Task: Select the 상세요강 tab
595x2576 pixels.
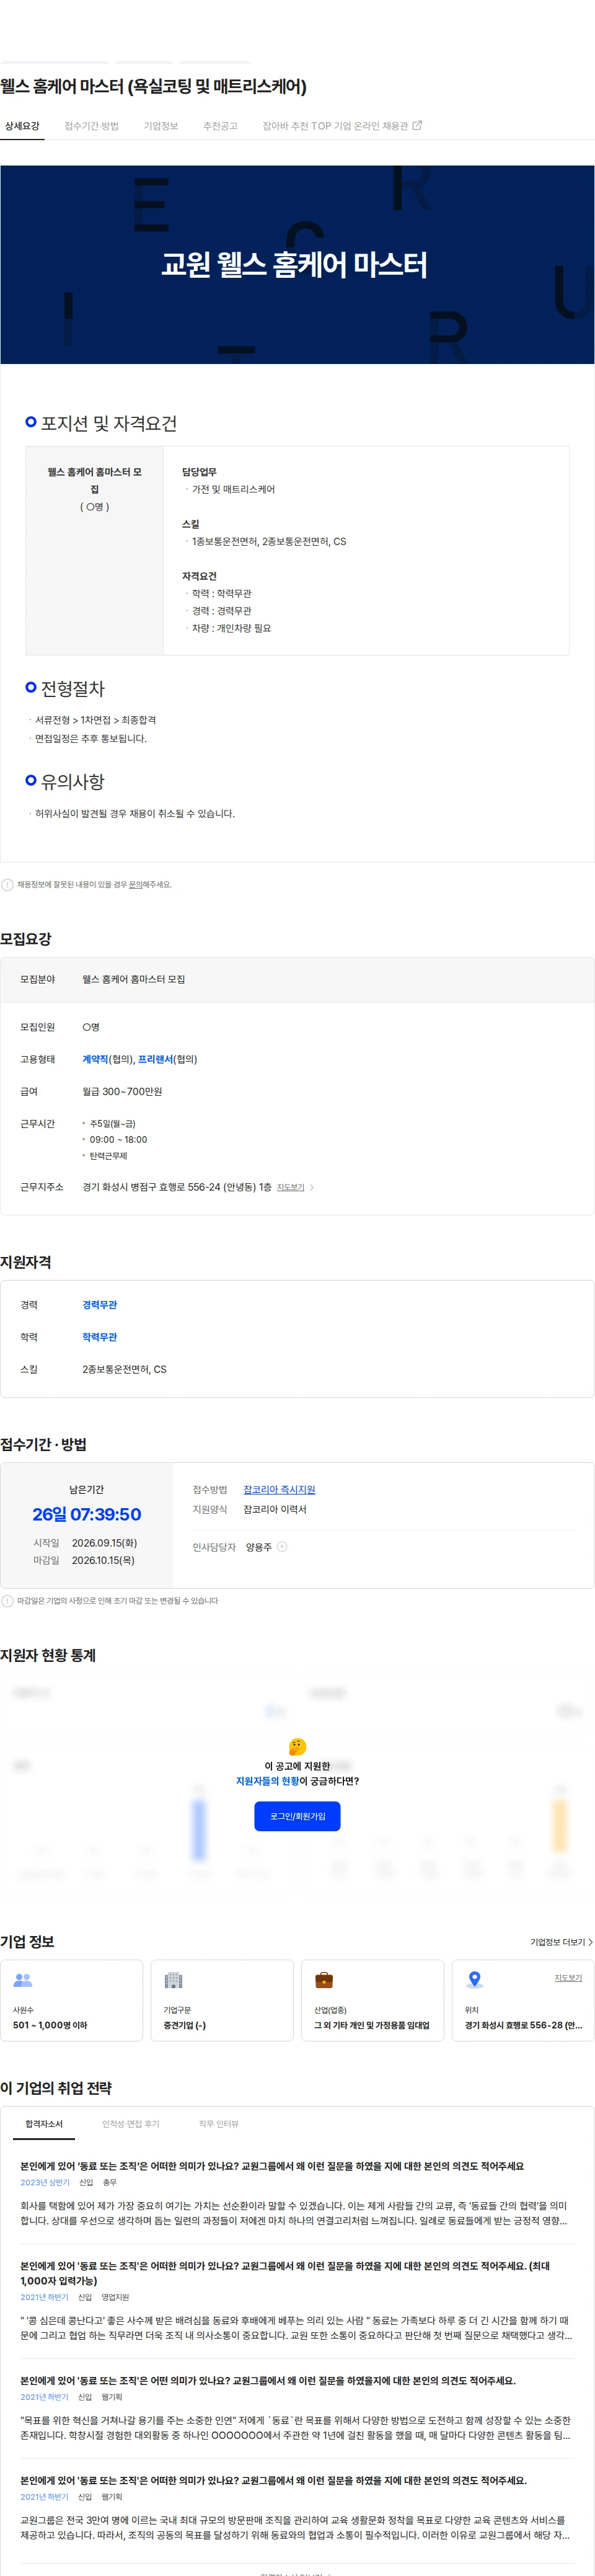Action: (22, 126)
